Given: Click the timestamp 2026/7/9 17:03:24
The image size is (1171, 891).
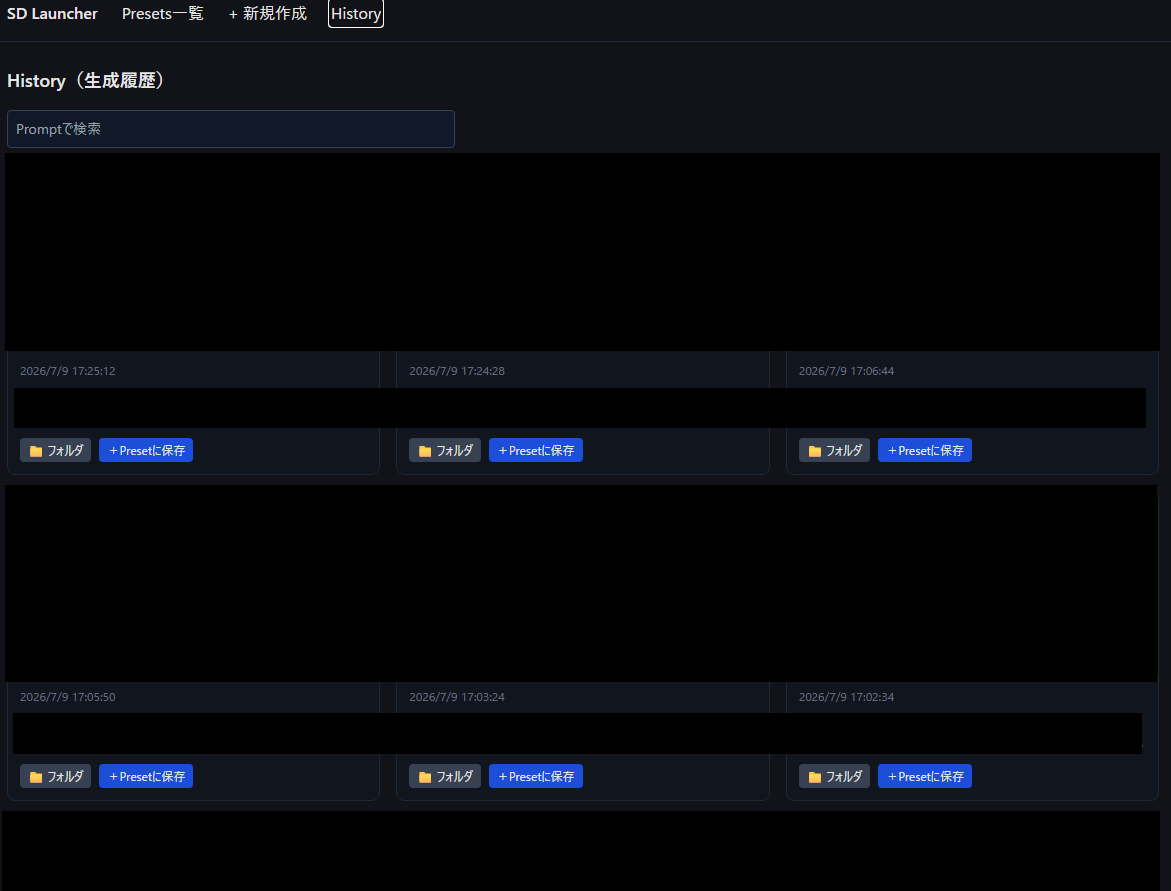Looking at the screenshot, I should tap(457, 697).
